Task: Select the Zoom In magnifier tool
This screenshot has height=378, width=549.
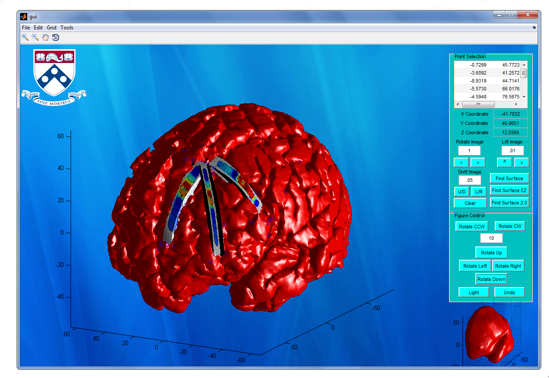Action: pos(25,37)
